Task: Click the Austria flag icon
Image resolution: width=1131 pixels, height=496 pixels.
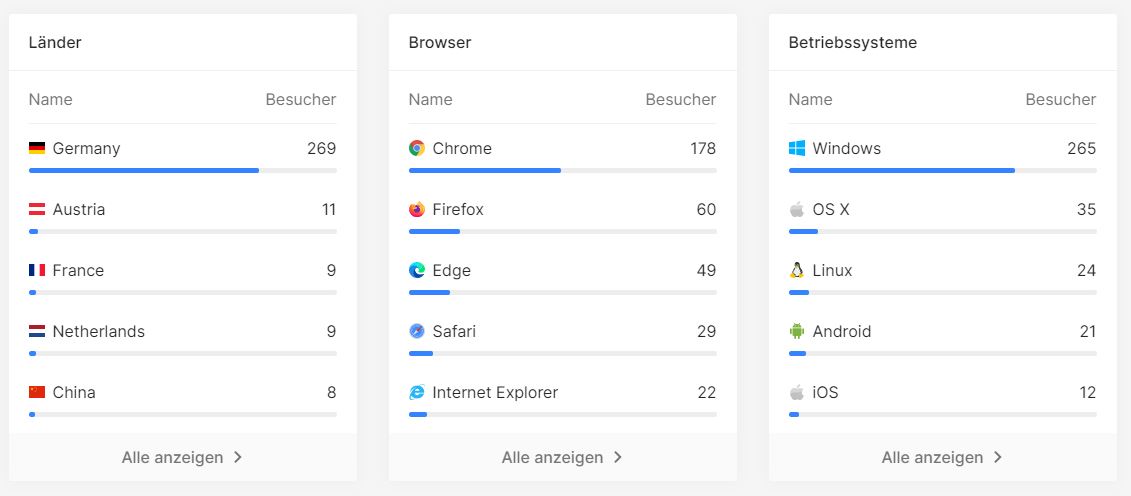Action: 37,210
